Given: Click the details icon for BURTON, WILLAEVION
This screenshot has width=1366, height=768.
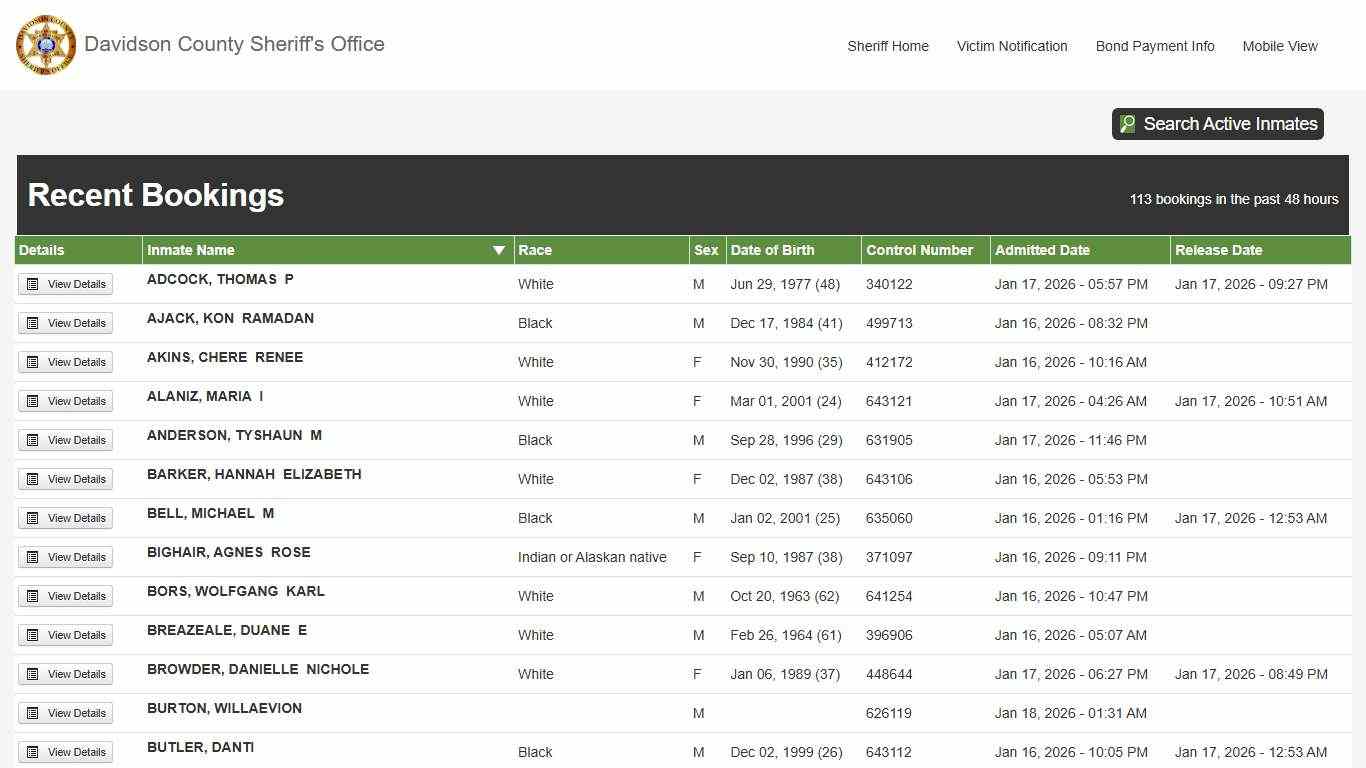Looking at the screenshot, I should click(33, 713).
